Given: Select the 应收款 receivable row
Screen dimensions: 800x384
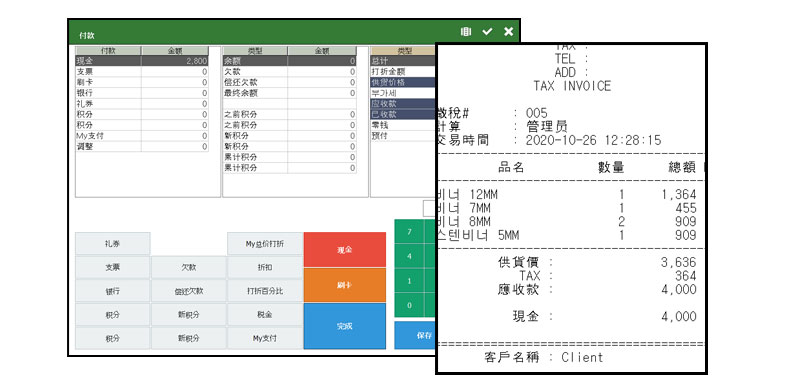Looking at the screenshot, I should click(x=403, y=104).
